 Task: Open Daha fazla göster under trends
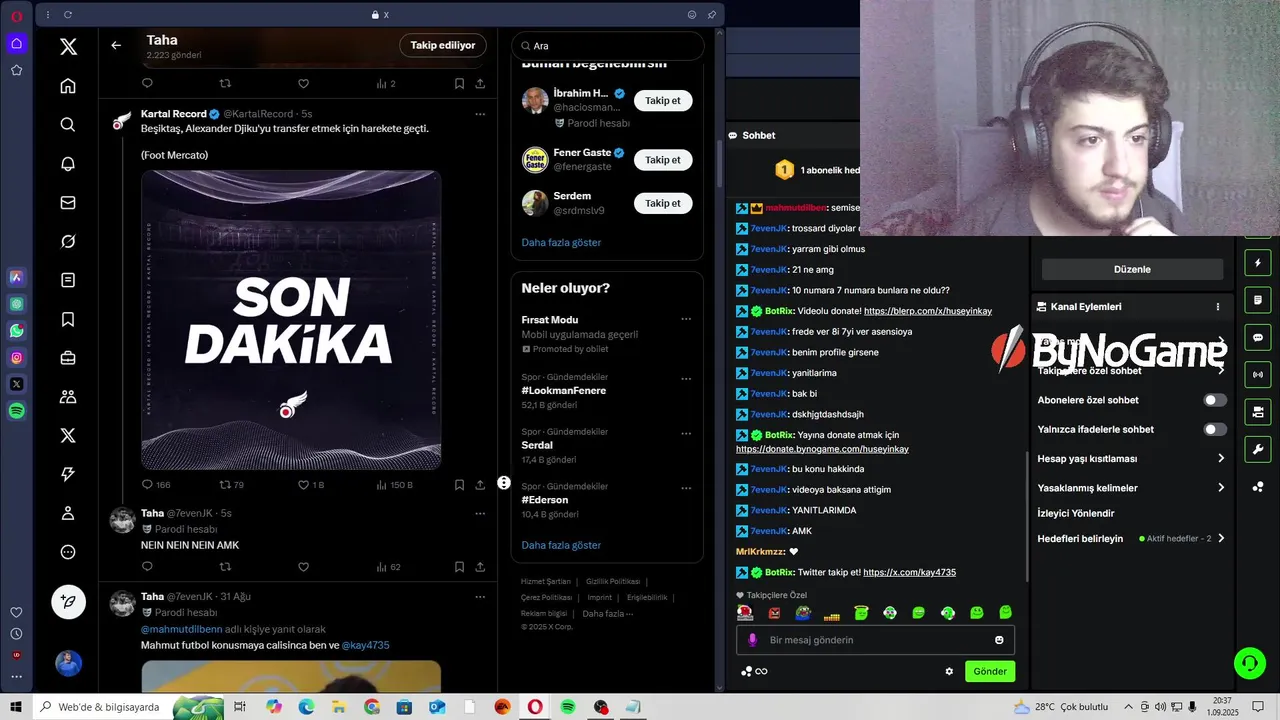tap(561, 545)
